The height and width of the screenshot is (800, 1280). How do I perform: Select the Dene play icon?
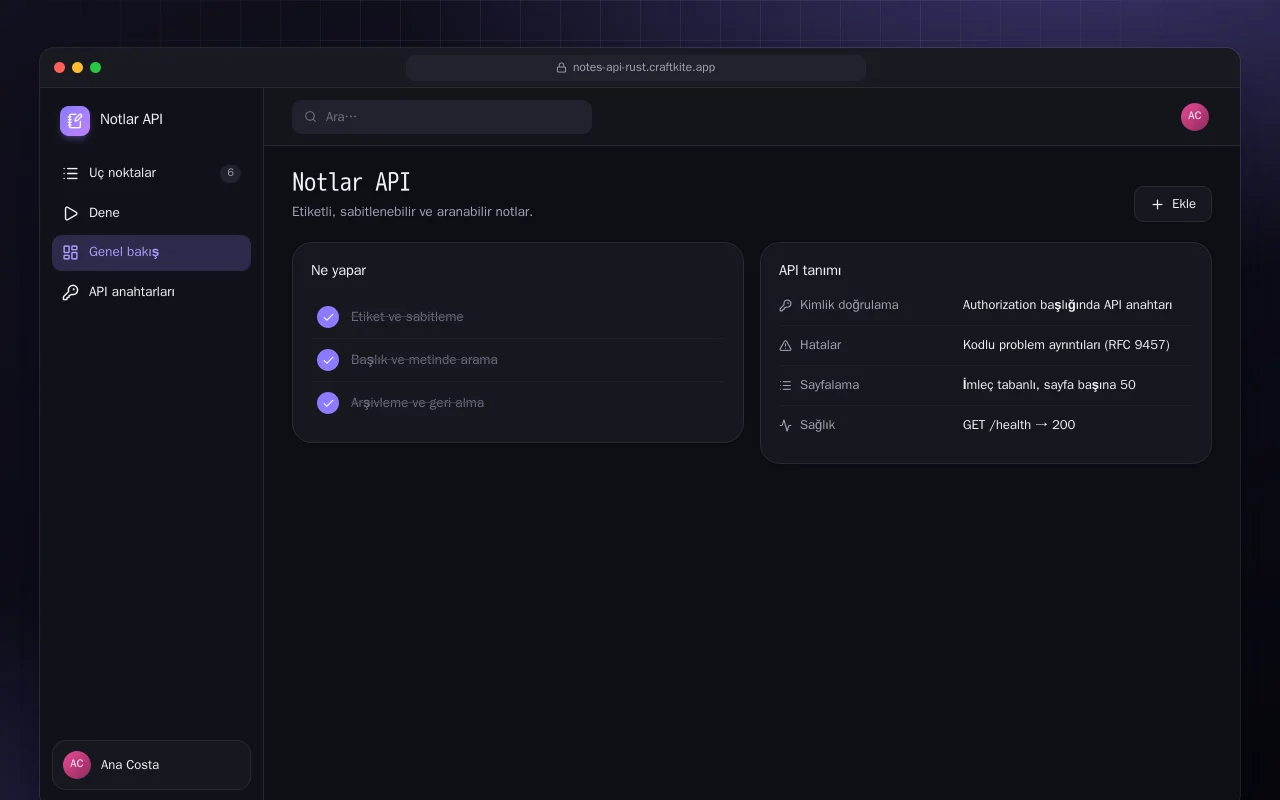pyautogui.click(x=70, y=213)
